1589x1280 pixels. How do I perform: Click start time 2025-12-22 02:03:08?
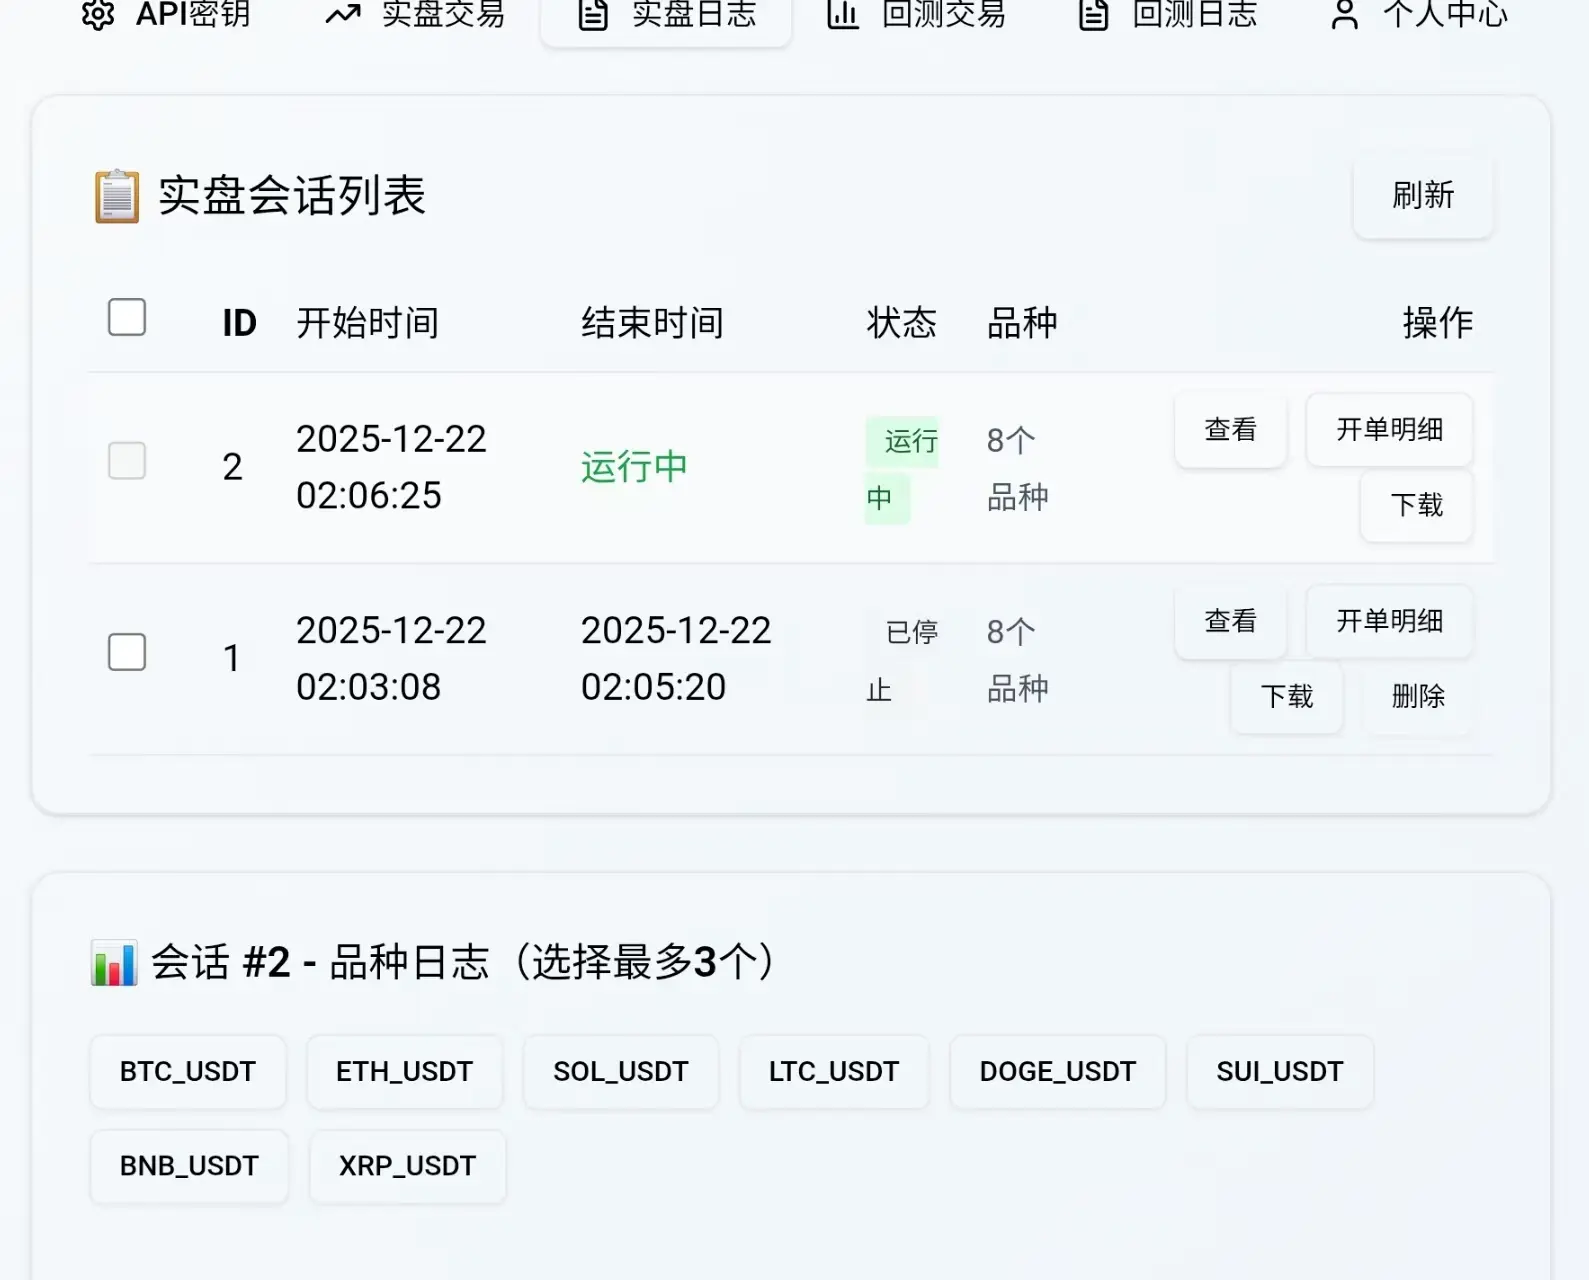pos(391,659)
